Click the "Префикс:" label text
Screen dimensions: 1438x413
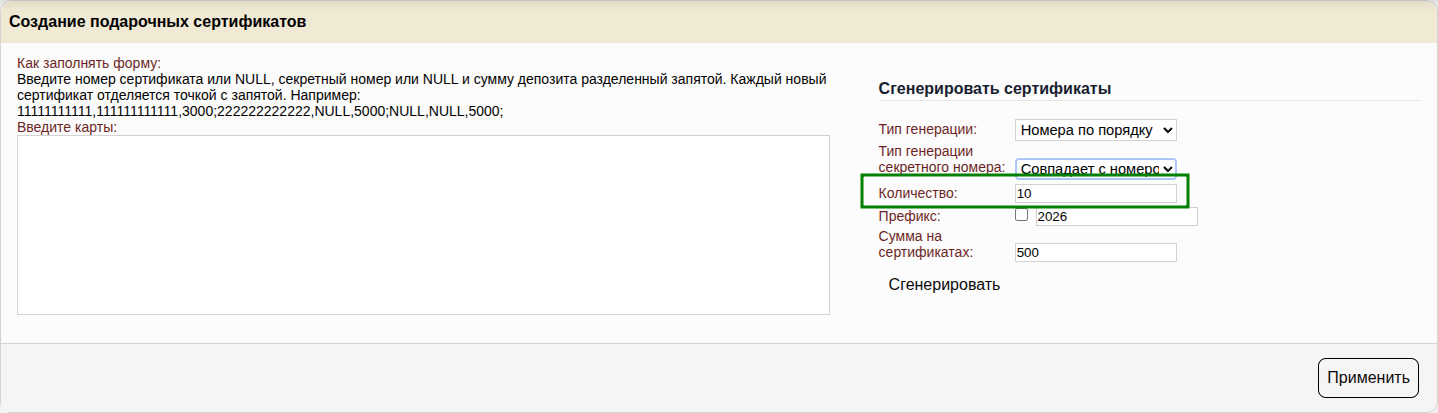[x=908, y=216]
